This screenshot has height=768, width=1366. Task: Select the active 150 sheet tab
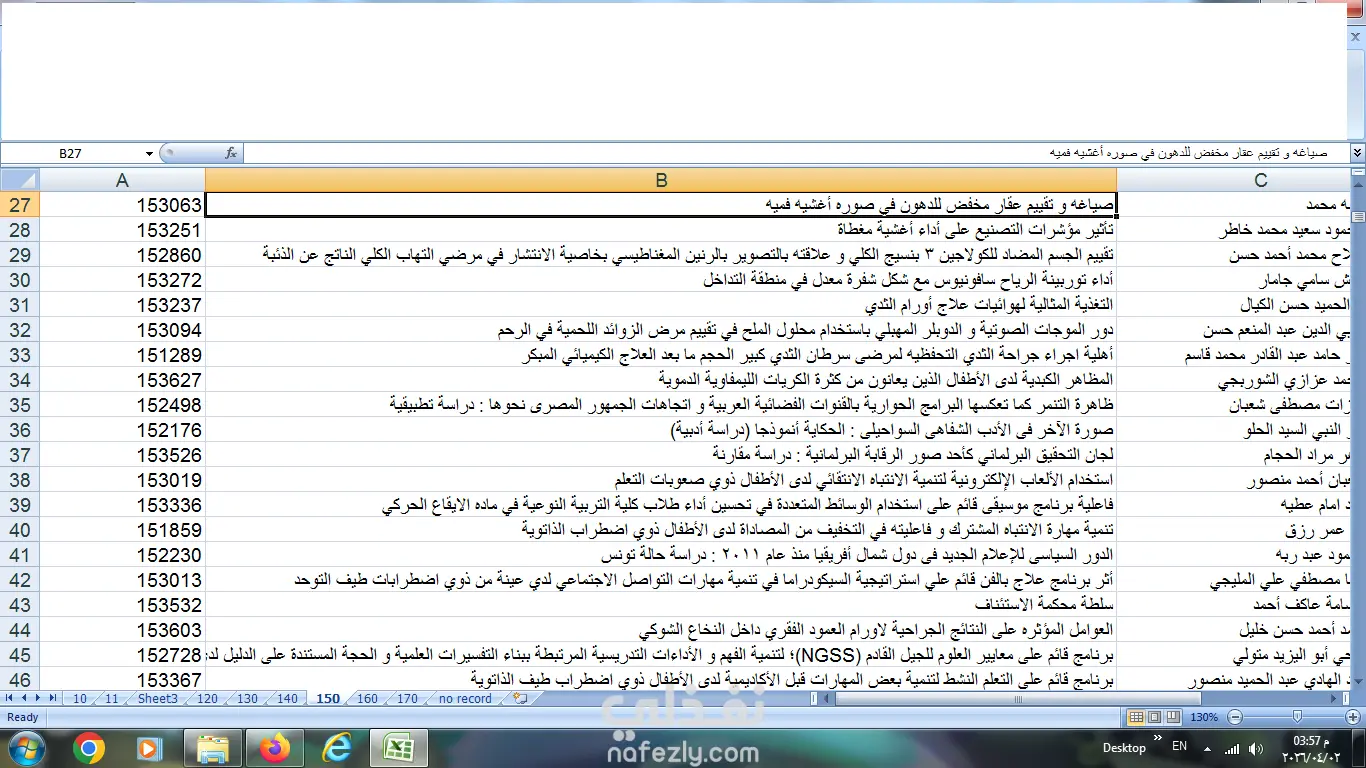click(x=327, y=699)
